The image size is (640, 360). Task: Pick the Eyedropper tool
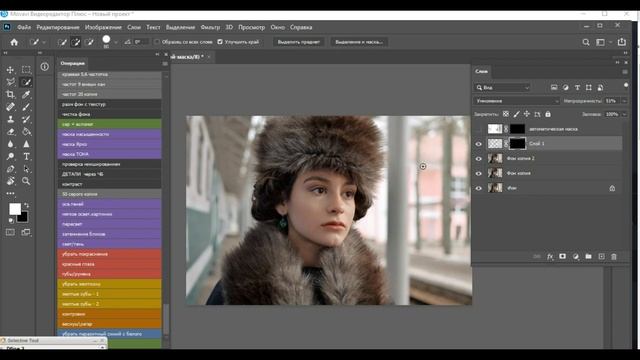[26, 95]
